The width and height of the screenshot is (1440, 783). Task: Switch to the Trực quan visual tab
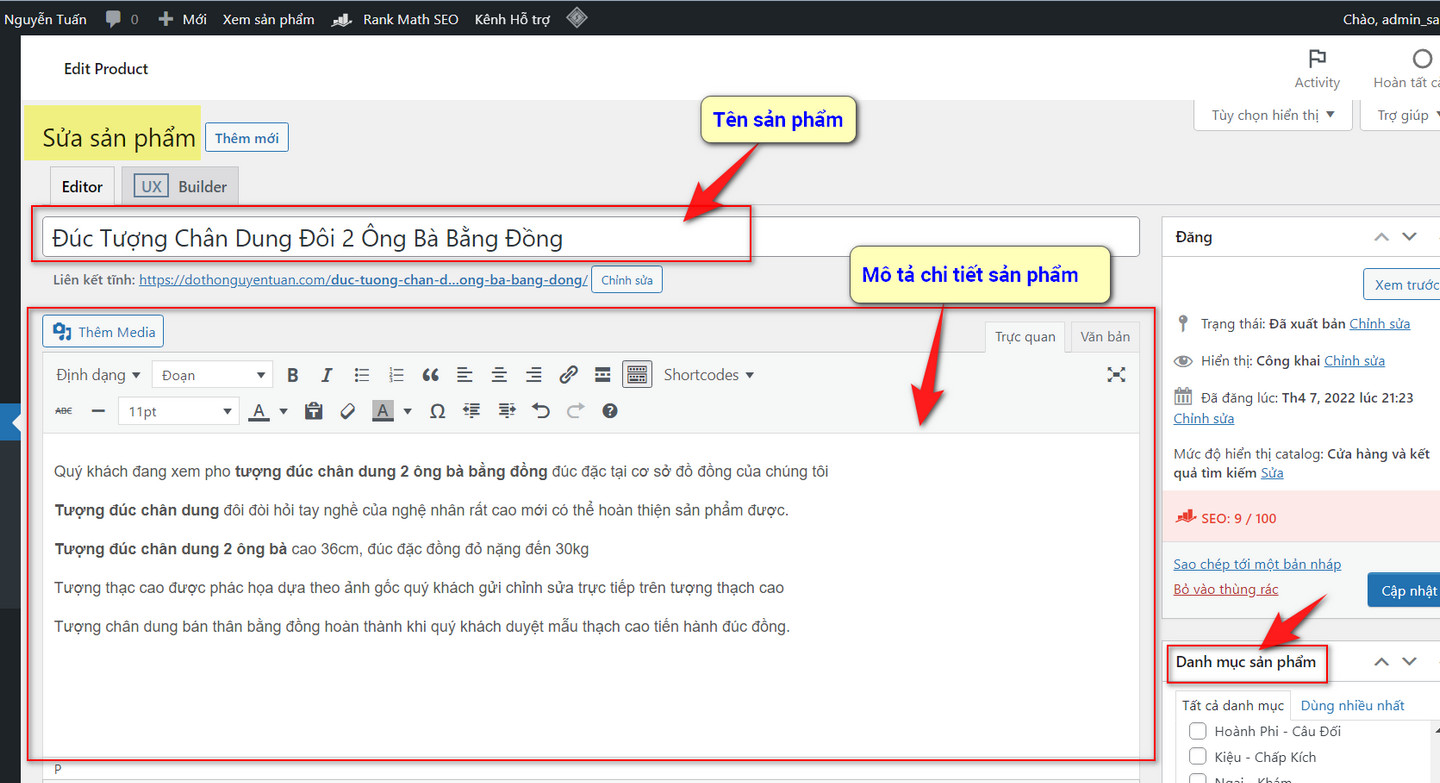1025,337
